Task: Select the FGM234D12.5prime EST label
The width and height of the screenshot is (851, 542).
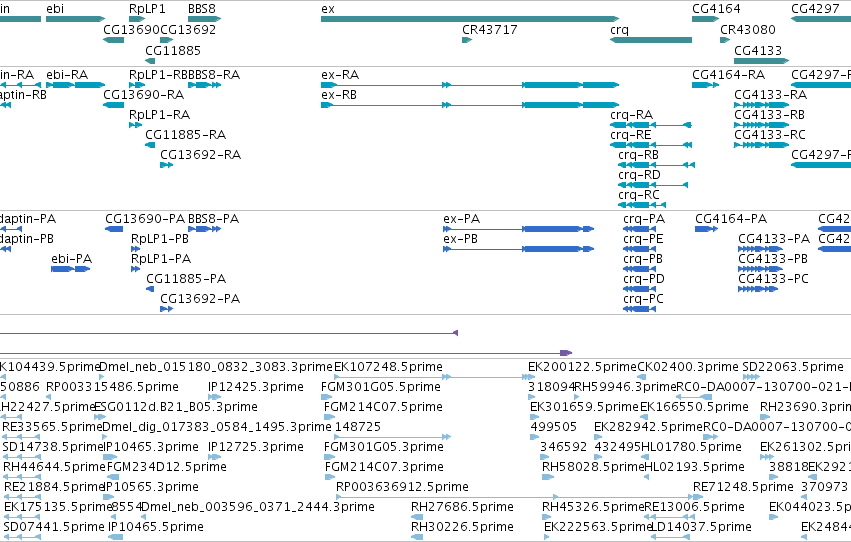Action: pyautogui.click(x=167, y=467)
